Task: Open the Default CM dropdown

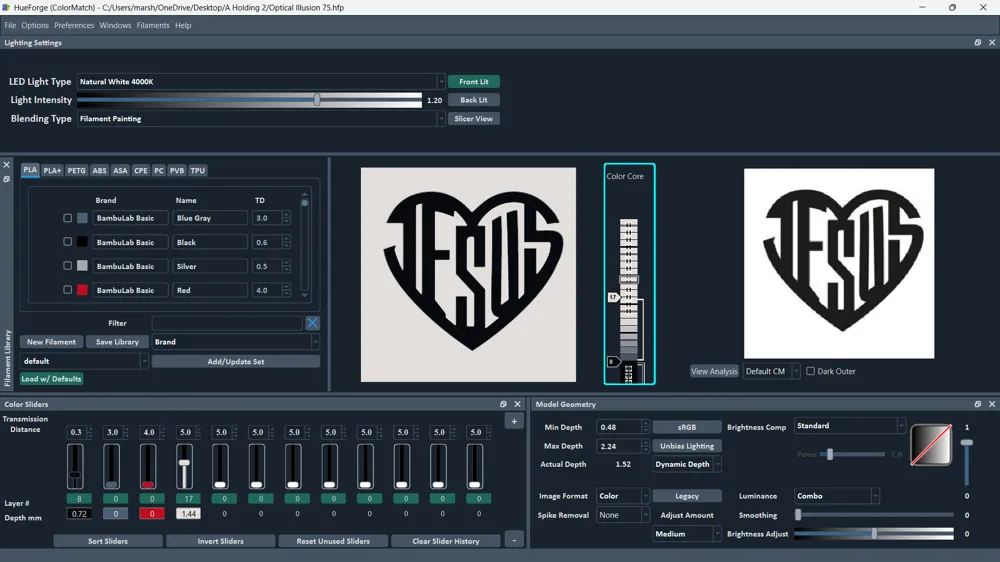Action: pos(771,371)
